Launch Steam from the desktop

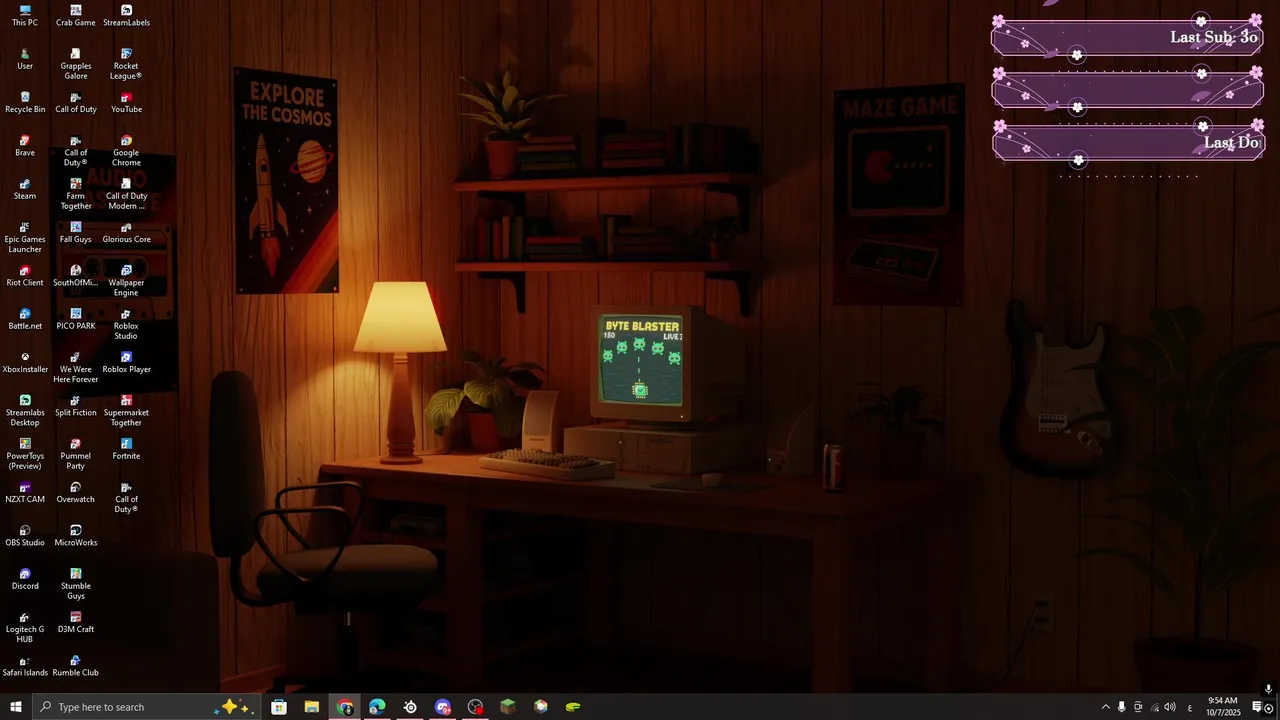[x=25, y=189]
